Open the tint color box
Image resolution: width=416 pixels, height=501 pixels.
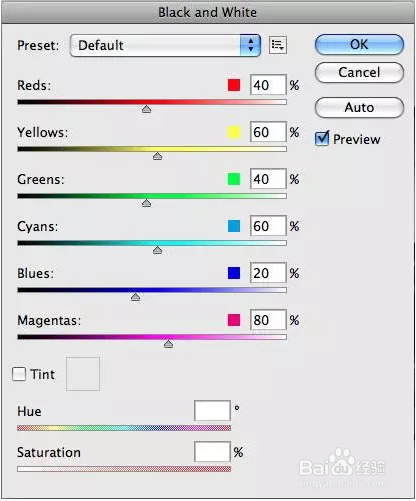click(83, 374)
